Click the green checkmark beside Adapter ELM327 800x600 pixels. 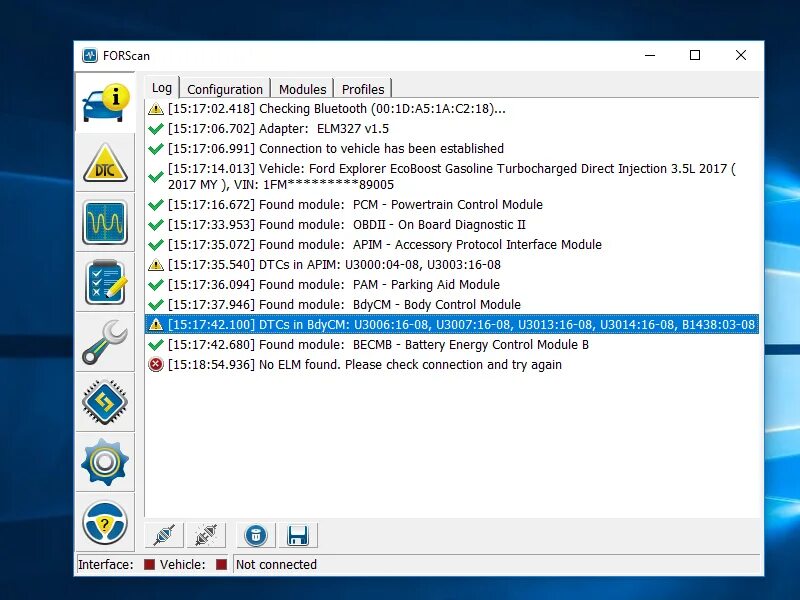pos(156,129)
